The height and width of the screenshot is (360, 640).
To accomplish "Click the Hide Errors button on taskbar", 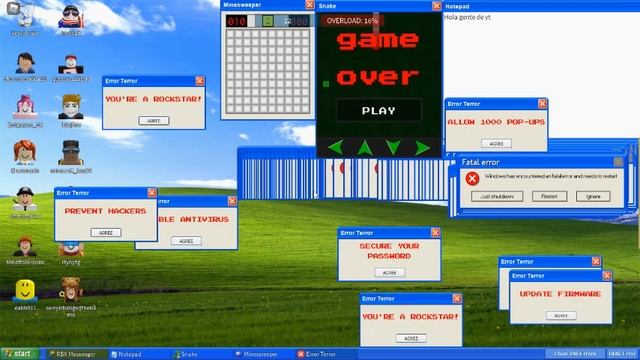I will (x=622, y=353).
